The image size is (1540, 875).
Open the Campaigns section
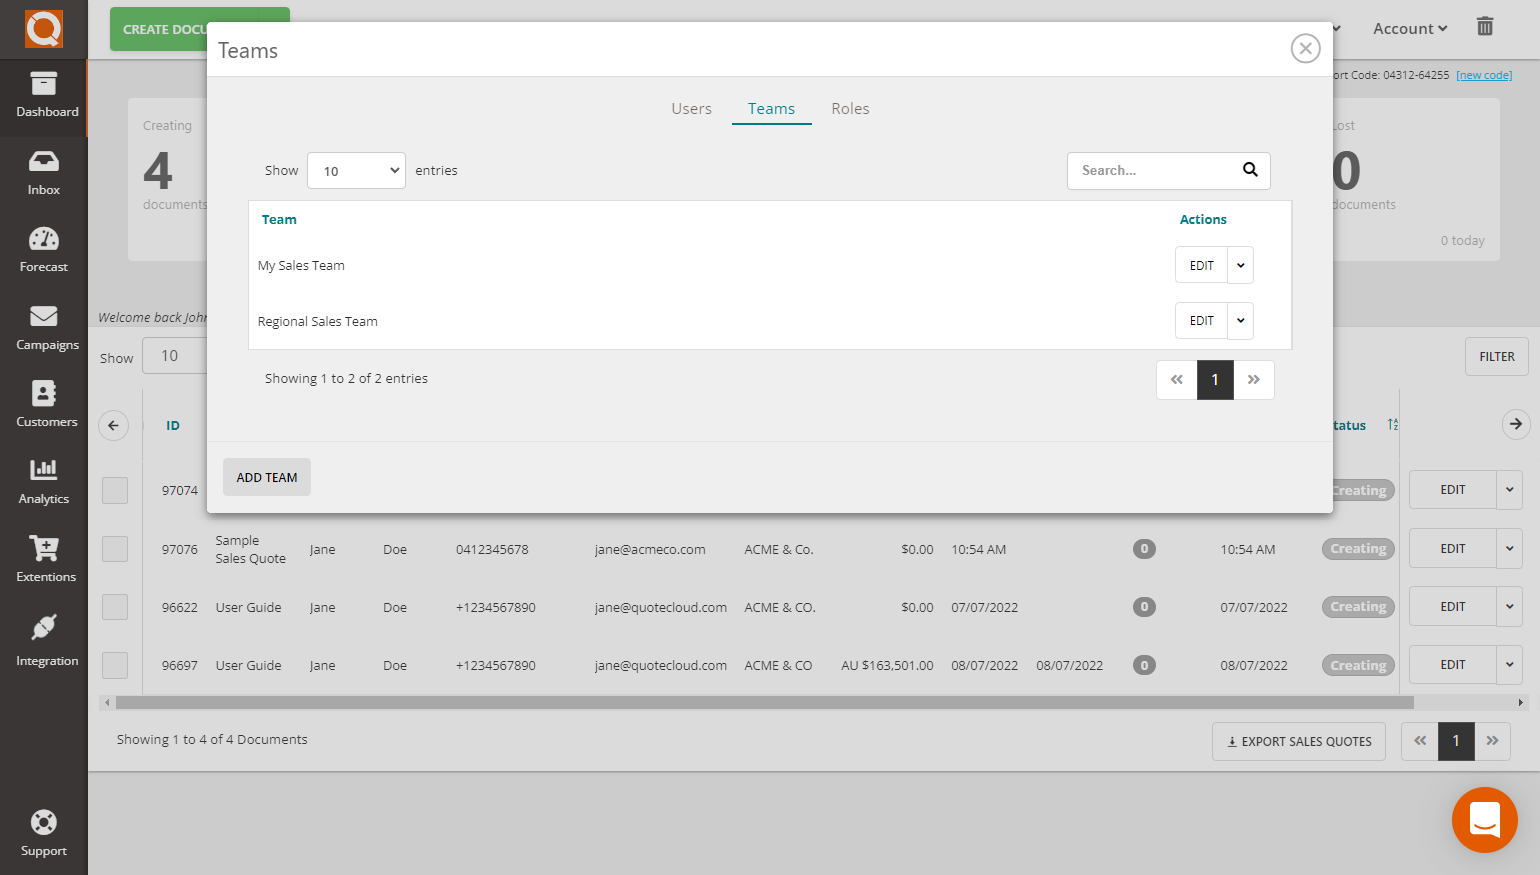[x=43, y=327]
